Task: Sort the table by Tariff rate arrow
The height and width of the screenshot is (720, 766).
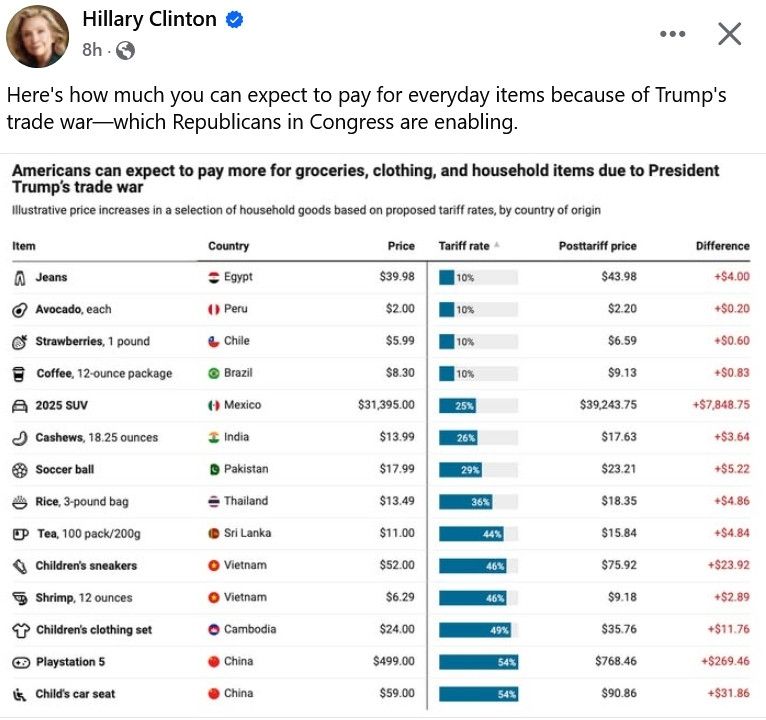Action: pyautogui.click(x=497, y=245)
